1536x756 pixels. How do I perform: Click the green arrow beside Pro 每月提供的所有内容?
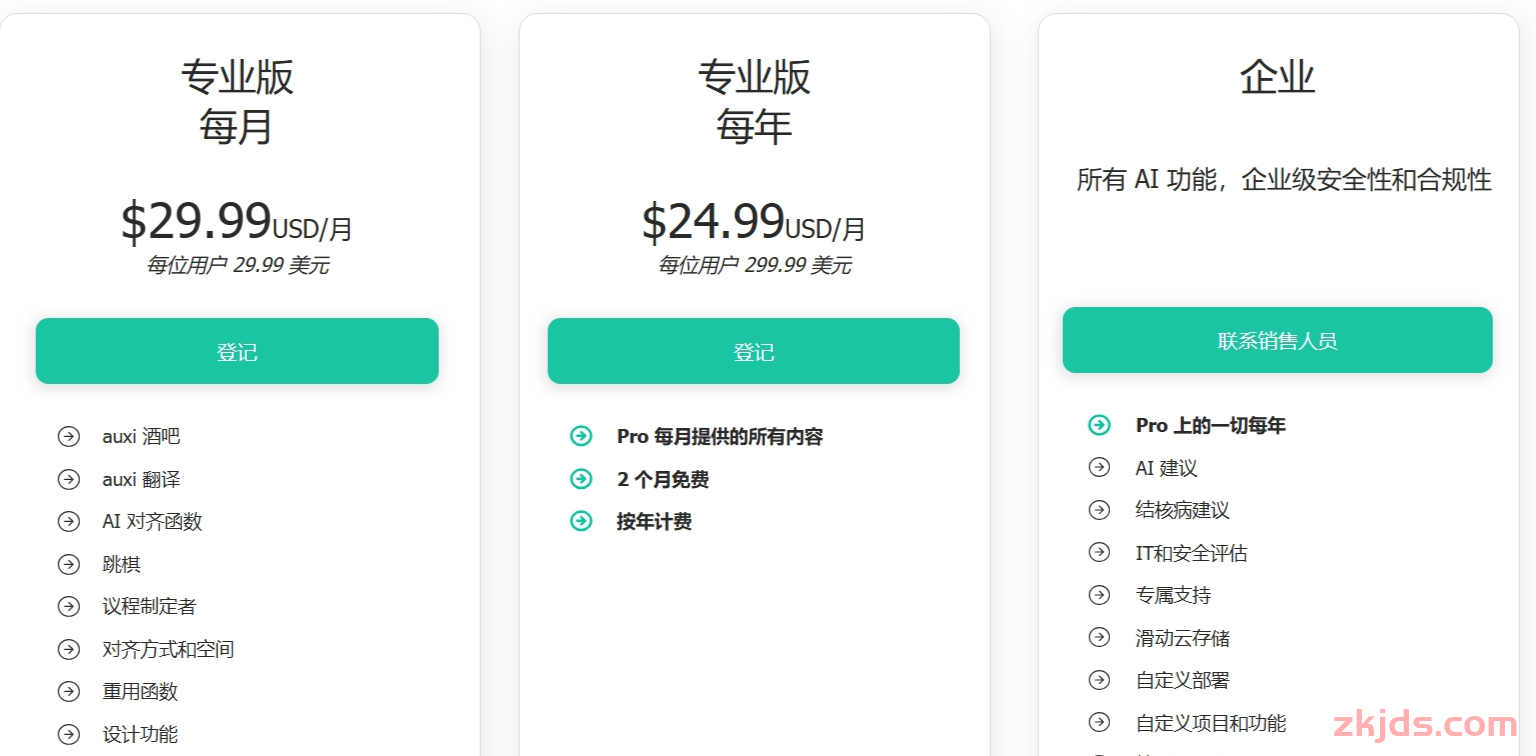point(581,436)
